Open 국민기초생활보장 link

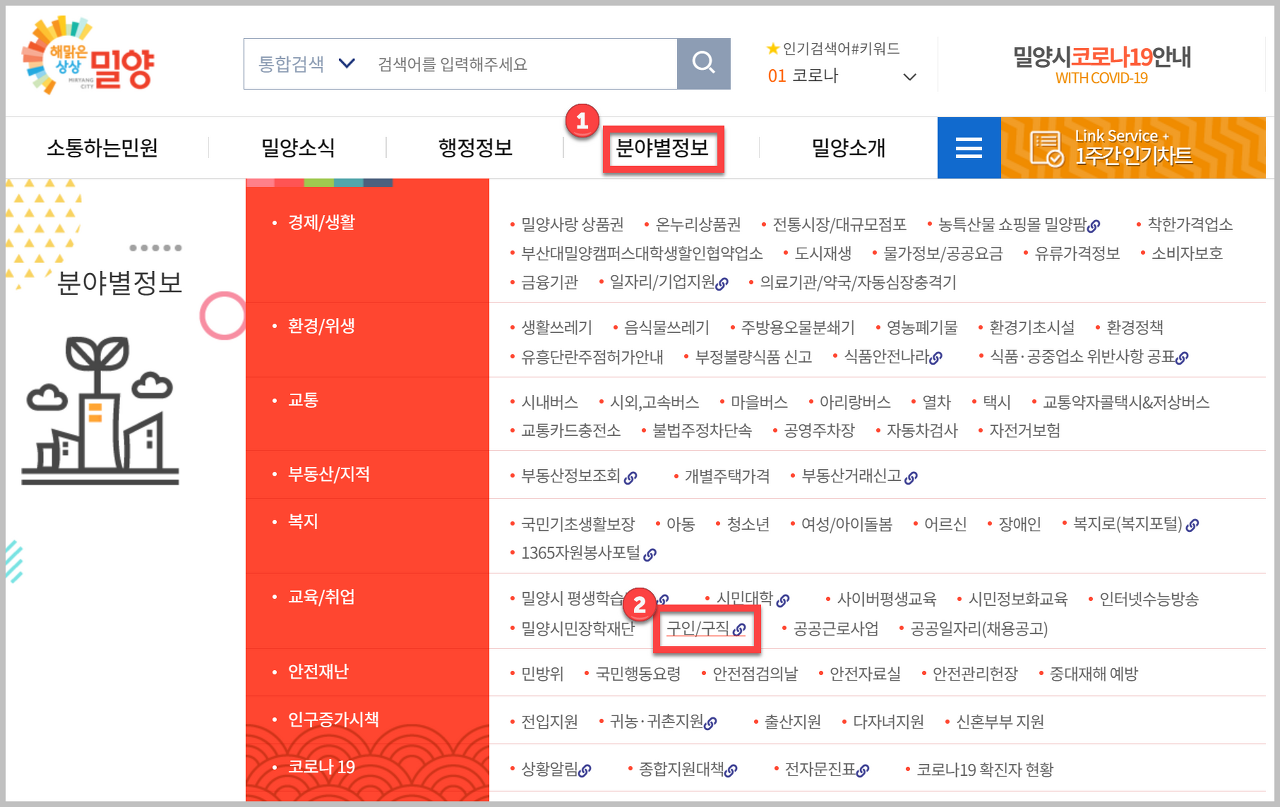pos(578,524)
